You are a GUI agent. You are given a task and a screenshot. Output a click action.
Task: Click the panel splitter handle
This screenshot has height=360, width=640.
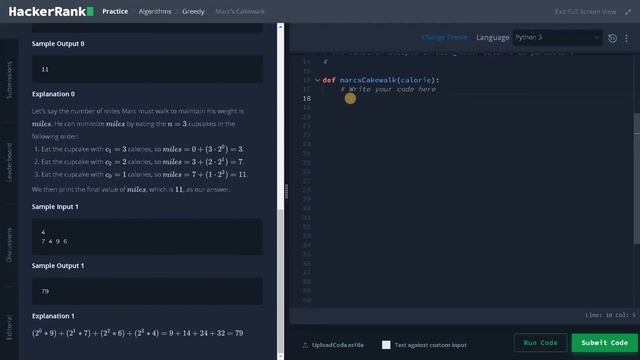286,191
